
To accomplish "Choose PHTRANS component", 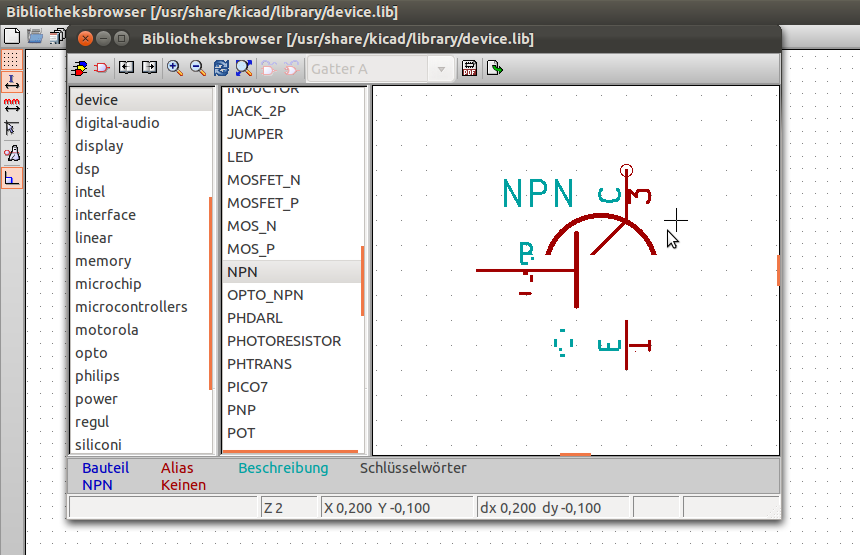I will click(292, 364).
